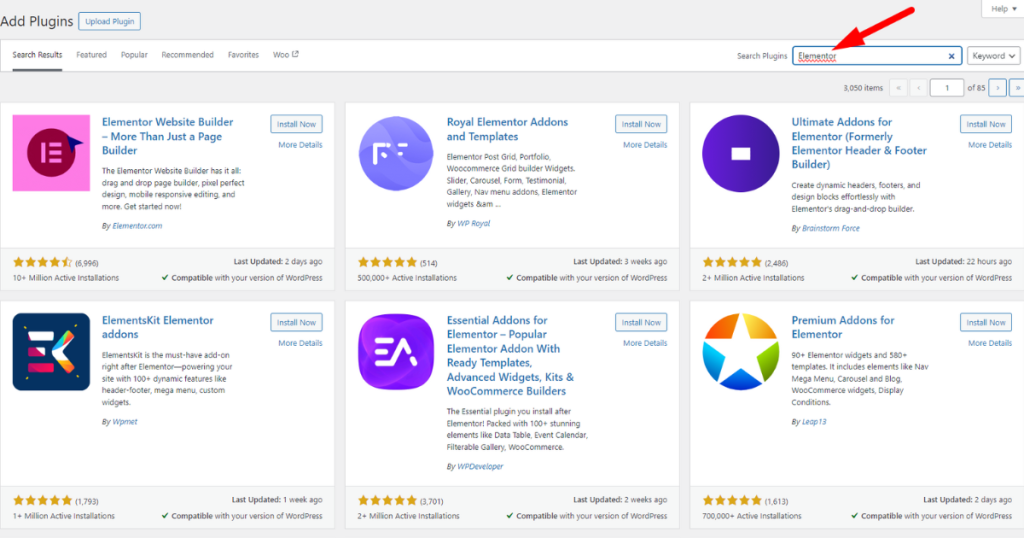Open the ElementsKit Elementor addons title link
The height and width of the screenshot is (538, 1024).
[157, 327]
